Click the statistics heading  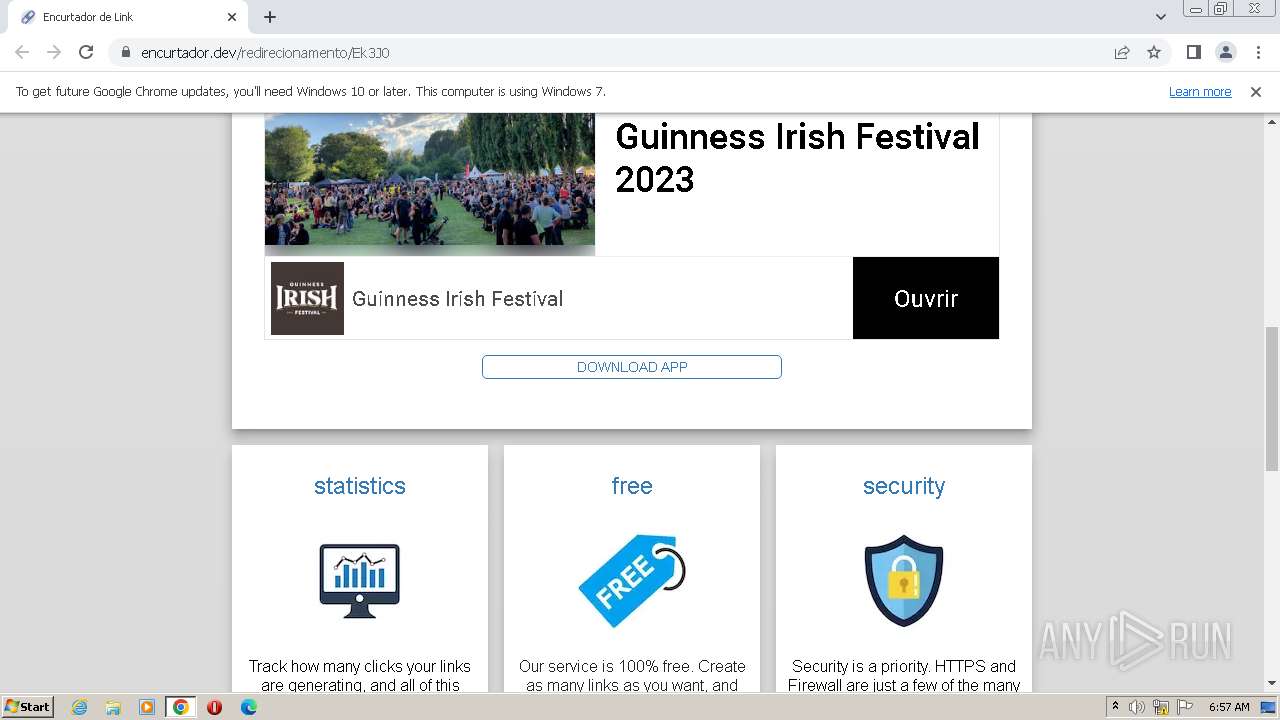(x=360, y=486)
